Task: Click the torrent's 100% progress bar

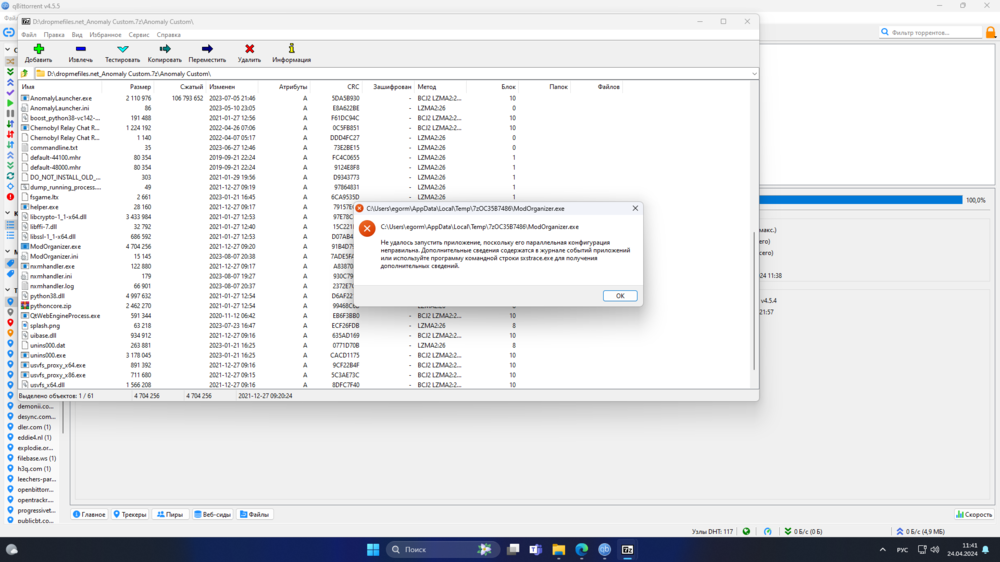Action: click(860, 200)
